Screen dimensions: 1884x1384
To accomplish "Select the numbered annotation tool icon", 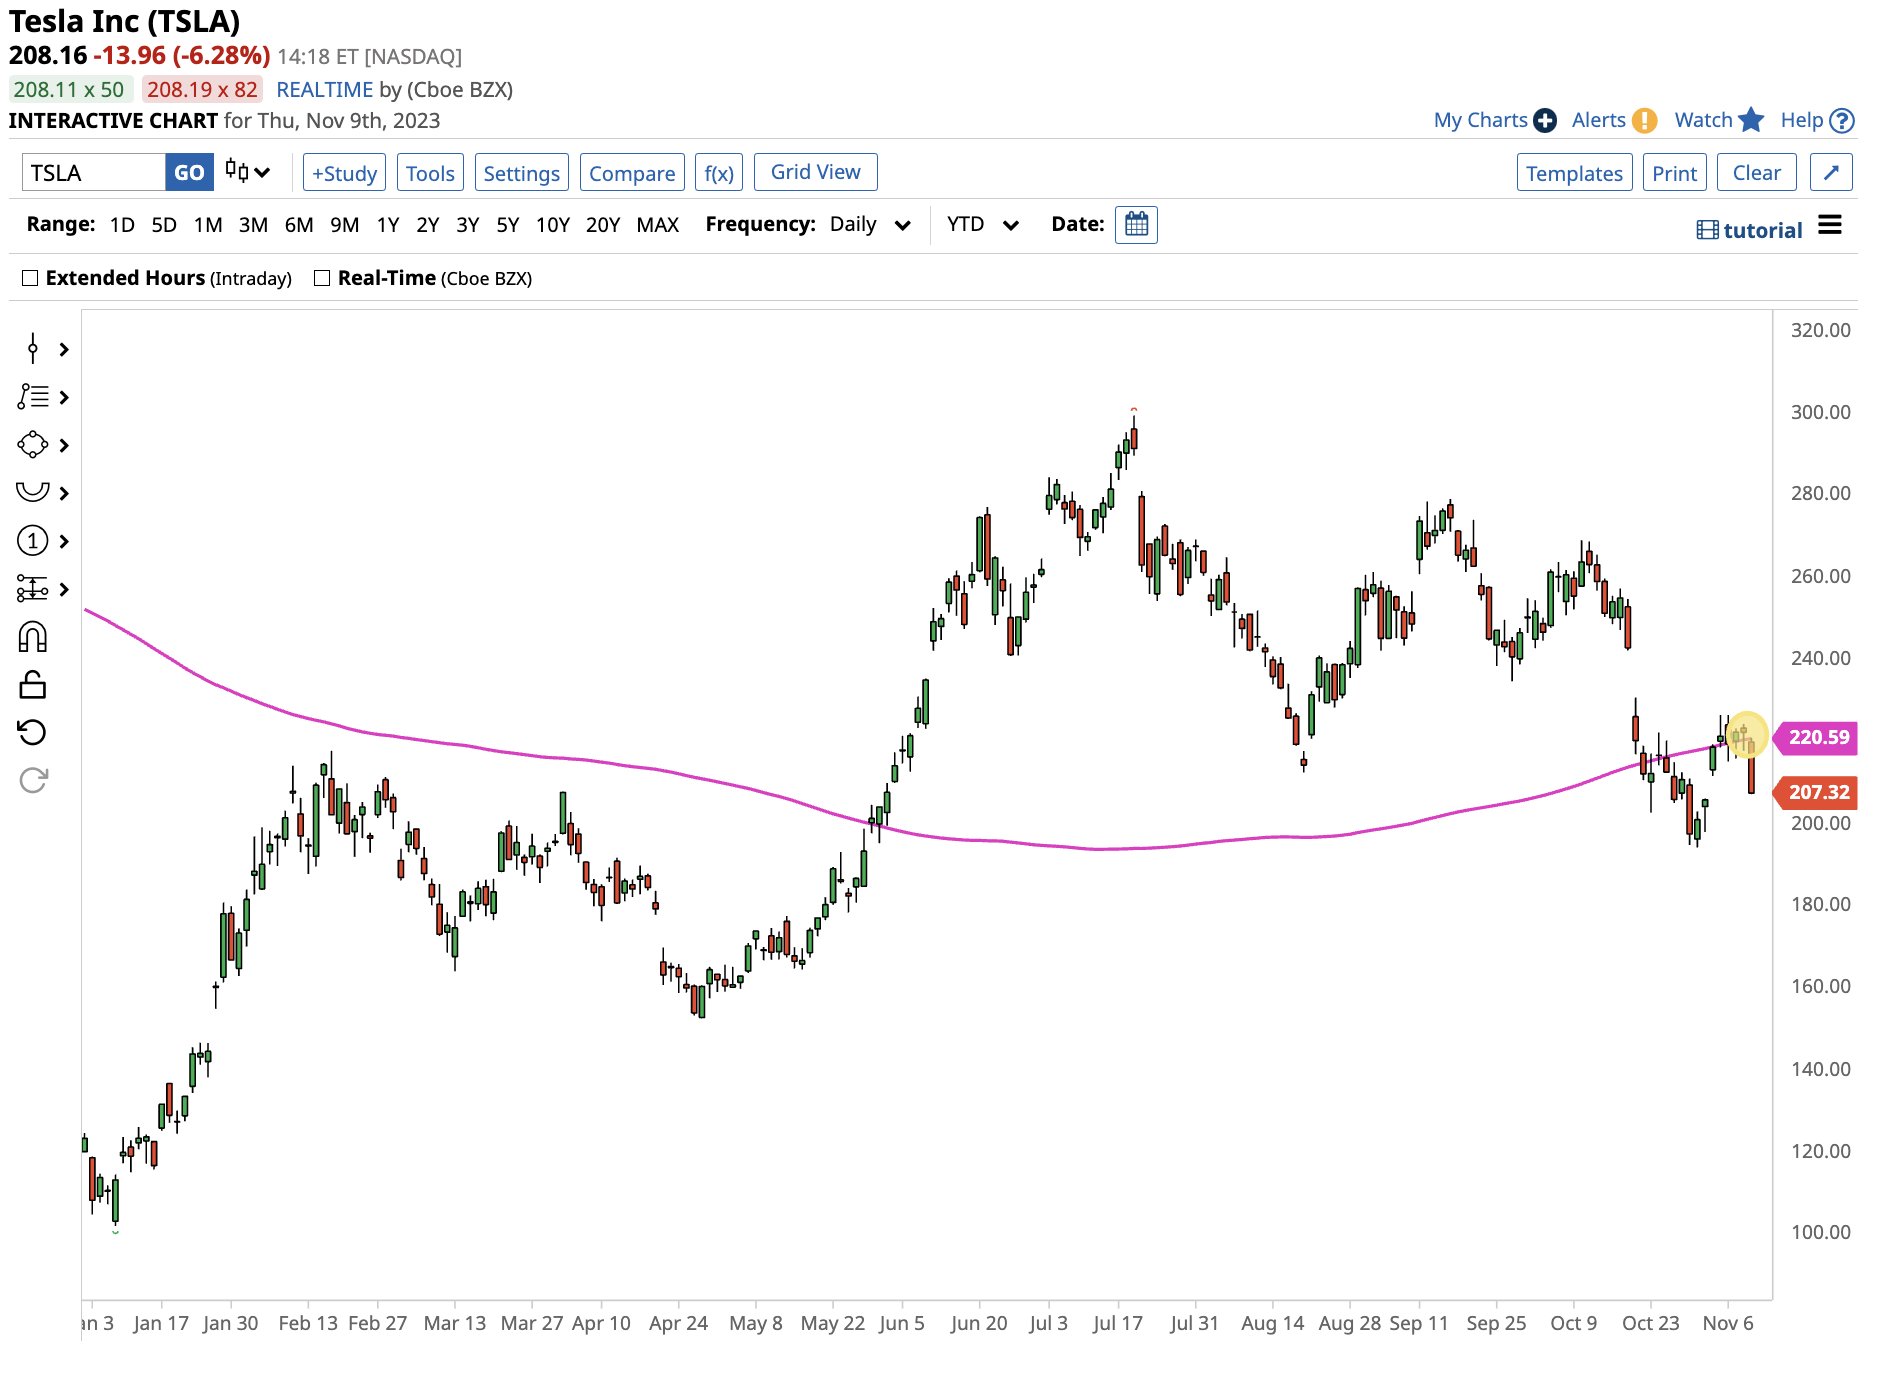I will (x=33, y=541).
